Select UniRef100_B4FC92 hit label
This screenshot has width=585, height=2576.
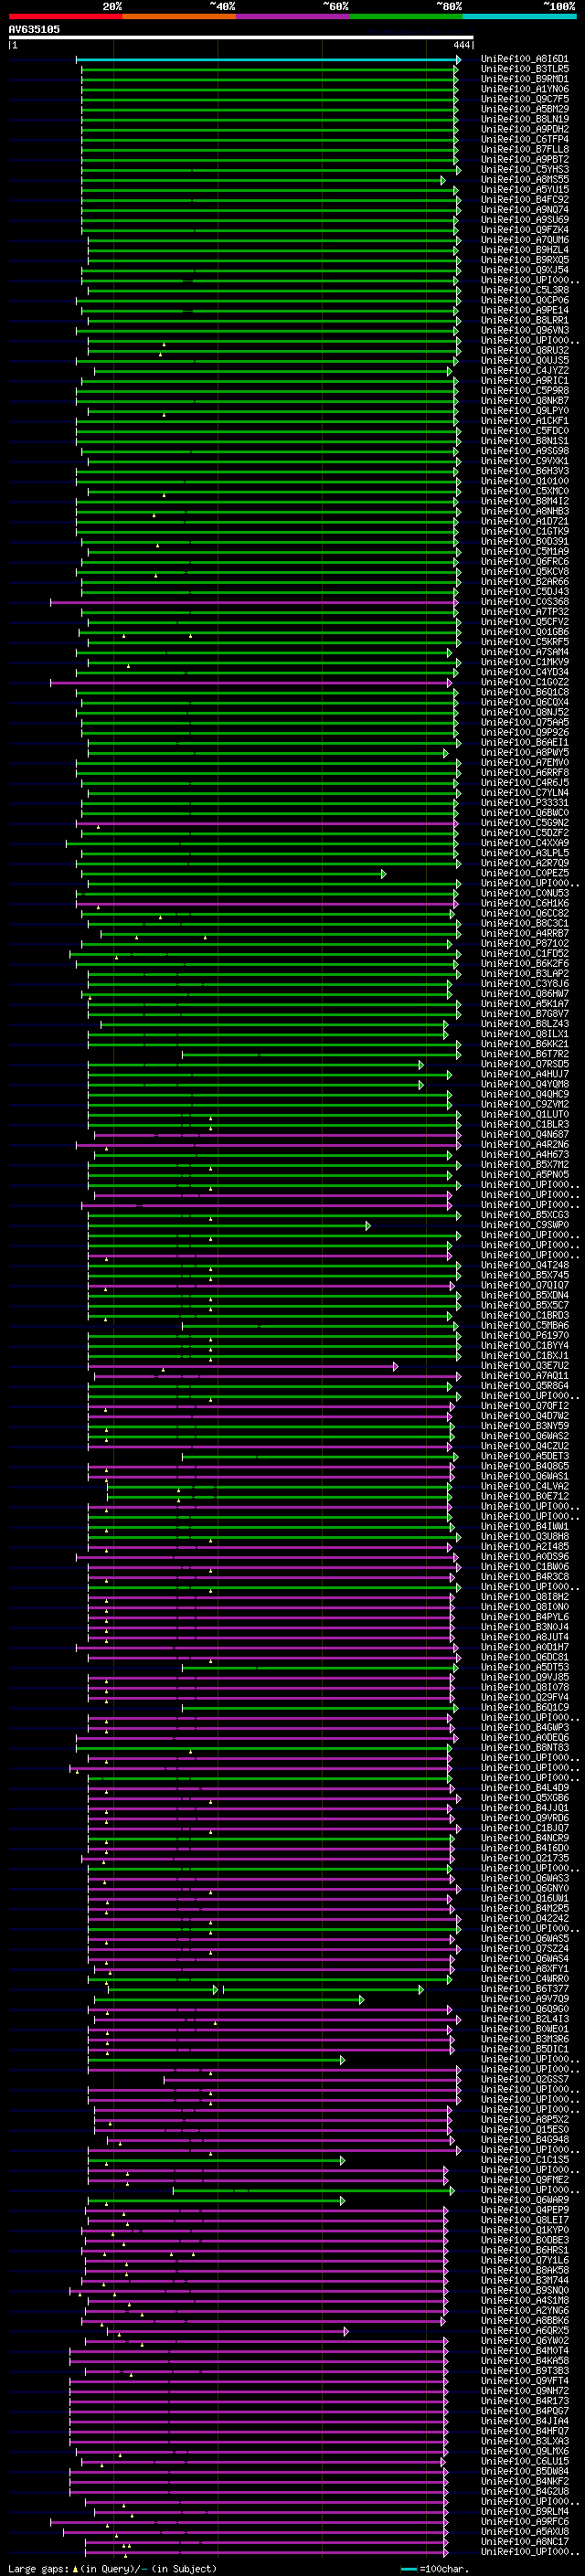[x=524, y=200]
